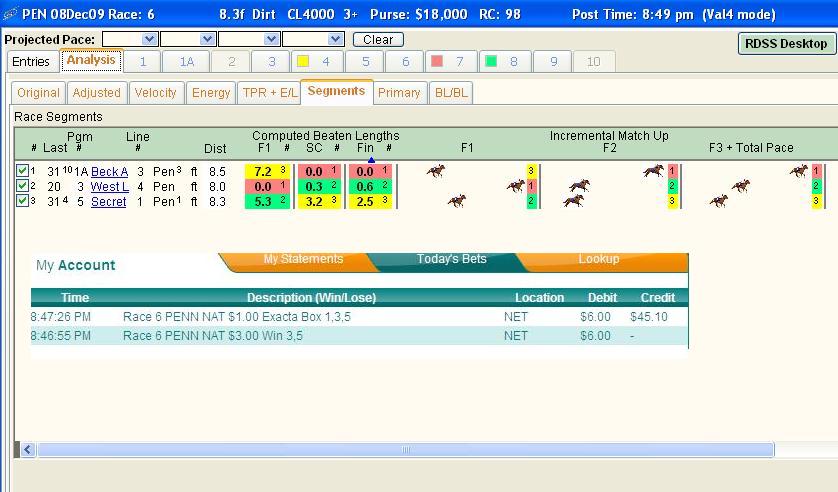Click the Secret horse icon in F1 column
Screen dimensions: 838x492
coord(457,201)
